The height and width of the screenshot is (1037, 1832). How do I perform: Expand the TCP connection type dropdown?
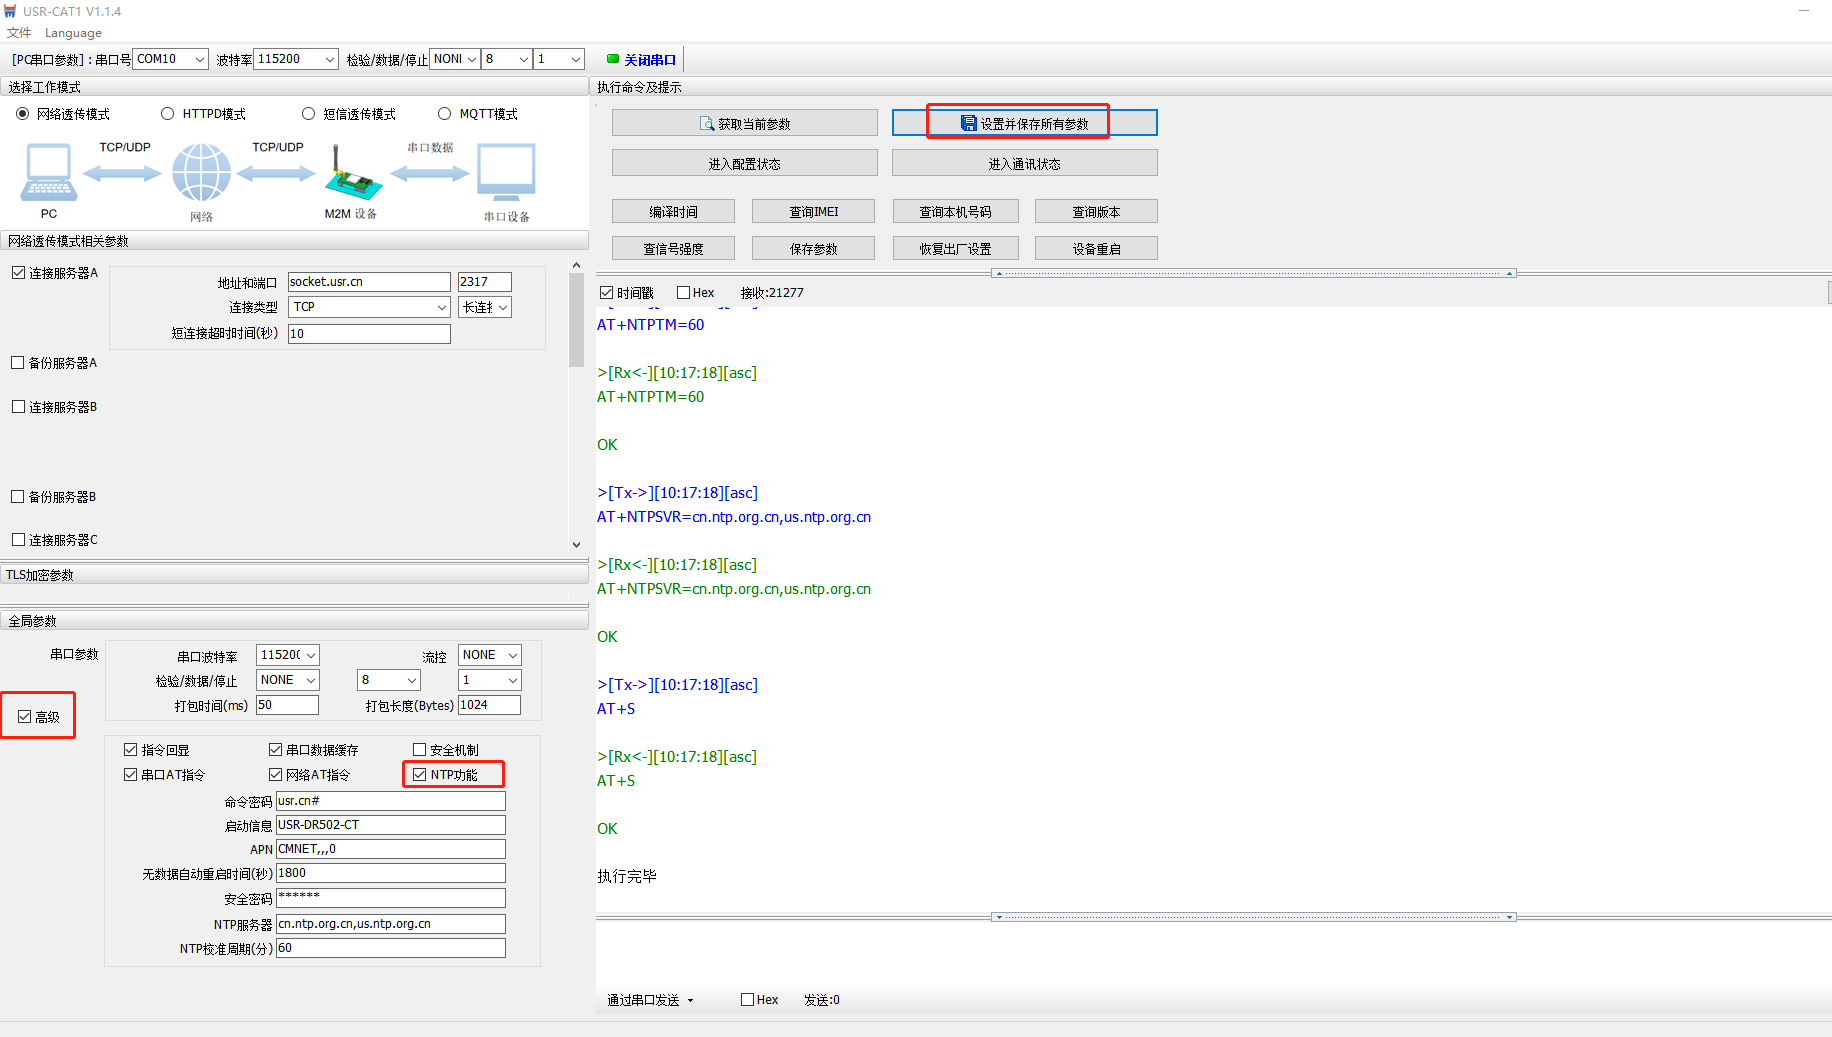pyautogui.click(x=441, y=307)
